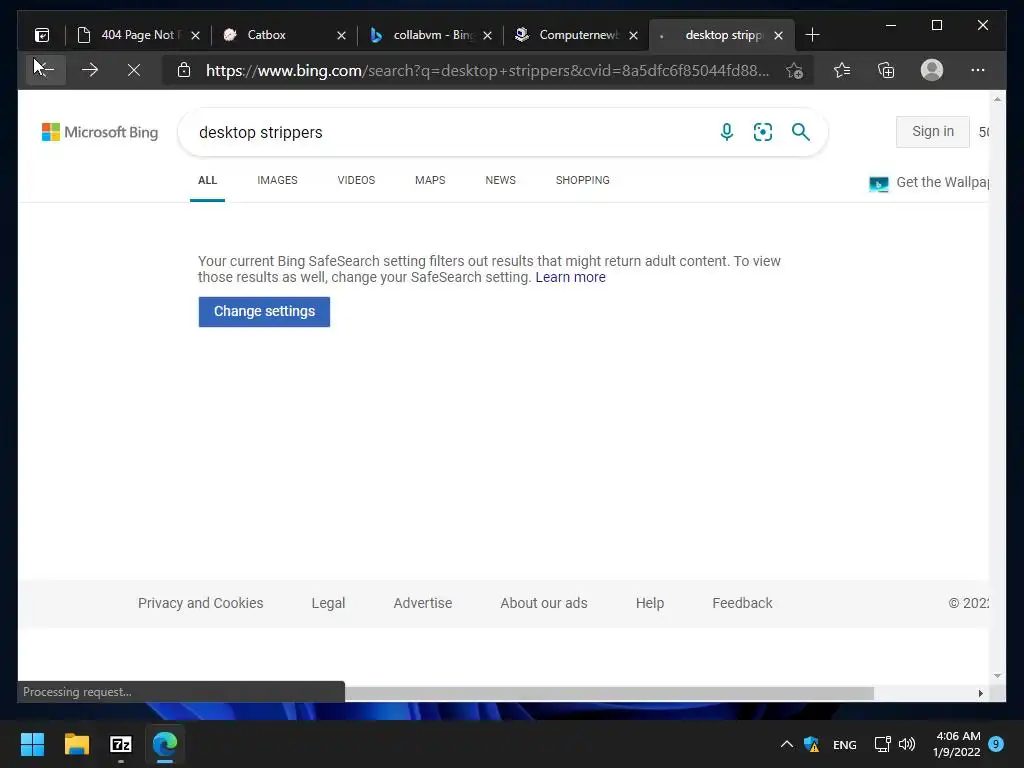Close the desktop strippers tab

[778, 35]
